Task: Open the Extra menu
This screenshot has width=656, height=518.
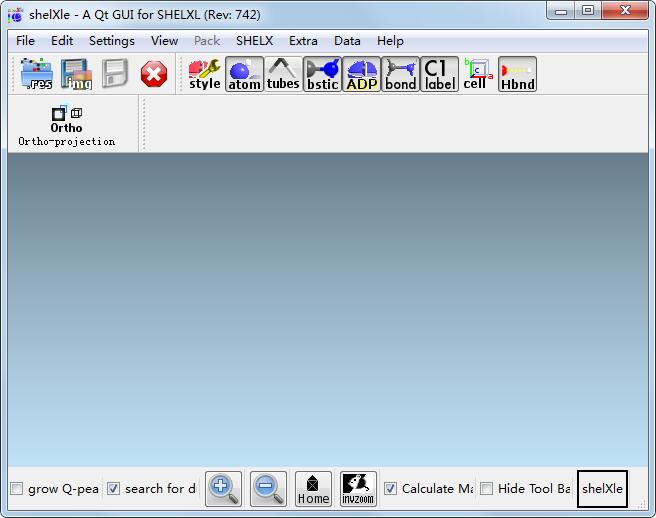Action: click(x=303, y=41)
